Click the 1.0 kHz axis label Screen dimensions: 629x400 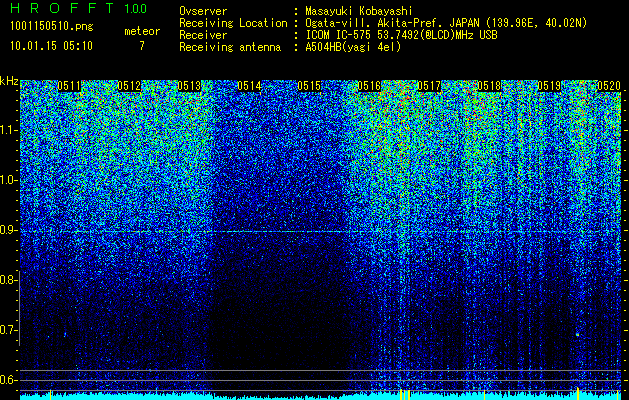coord(8,180)
